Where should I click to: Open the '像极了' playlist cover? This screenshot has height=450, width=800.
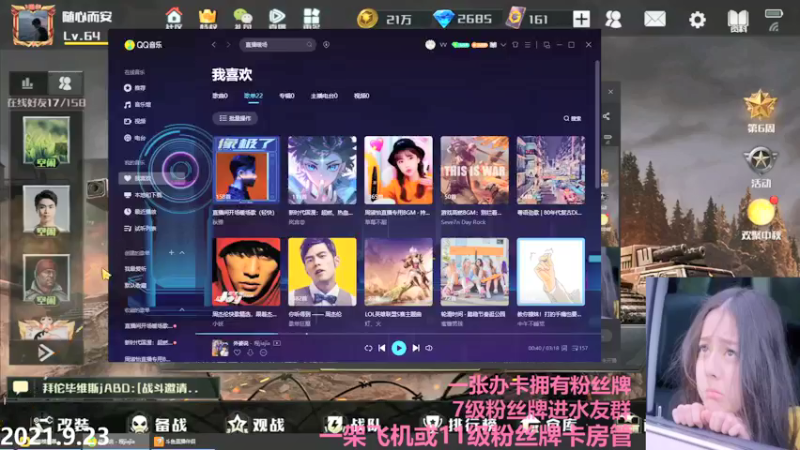click(246, 170)
